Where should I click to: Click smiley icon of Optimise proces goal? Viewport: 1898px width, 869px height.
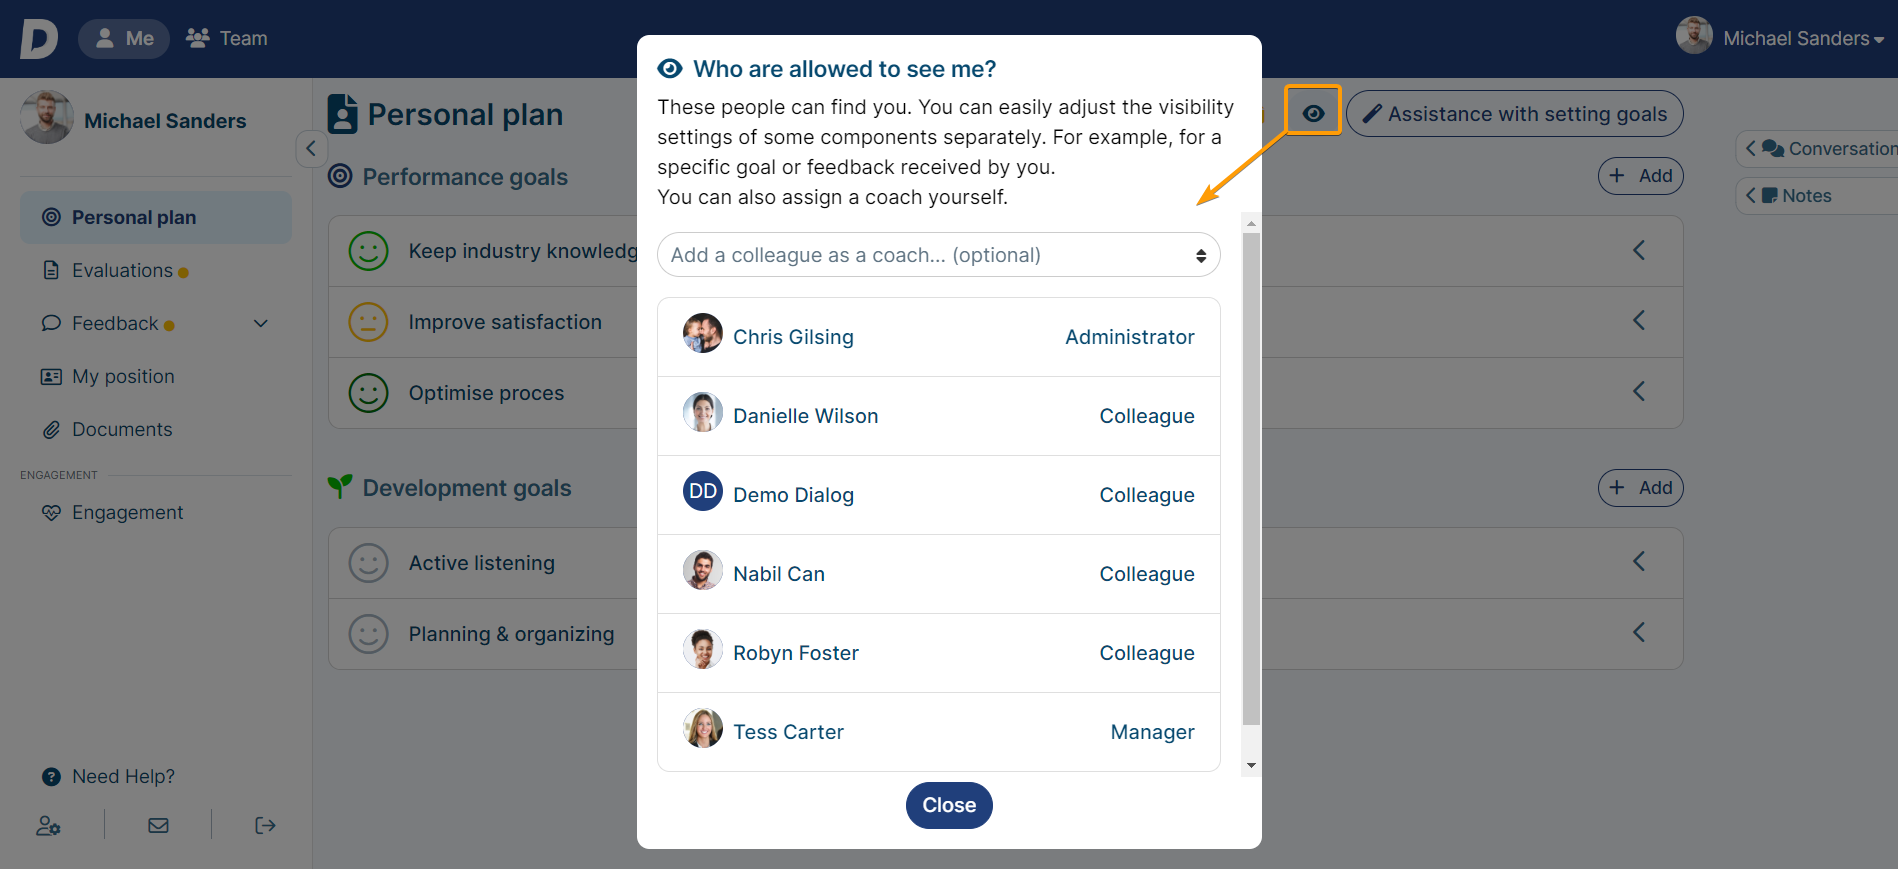coord(368,393)
